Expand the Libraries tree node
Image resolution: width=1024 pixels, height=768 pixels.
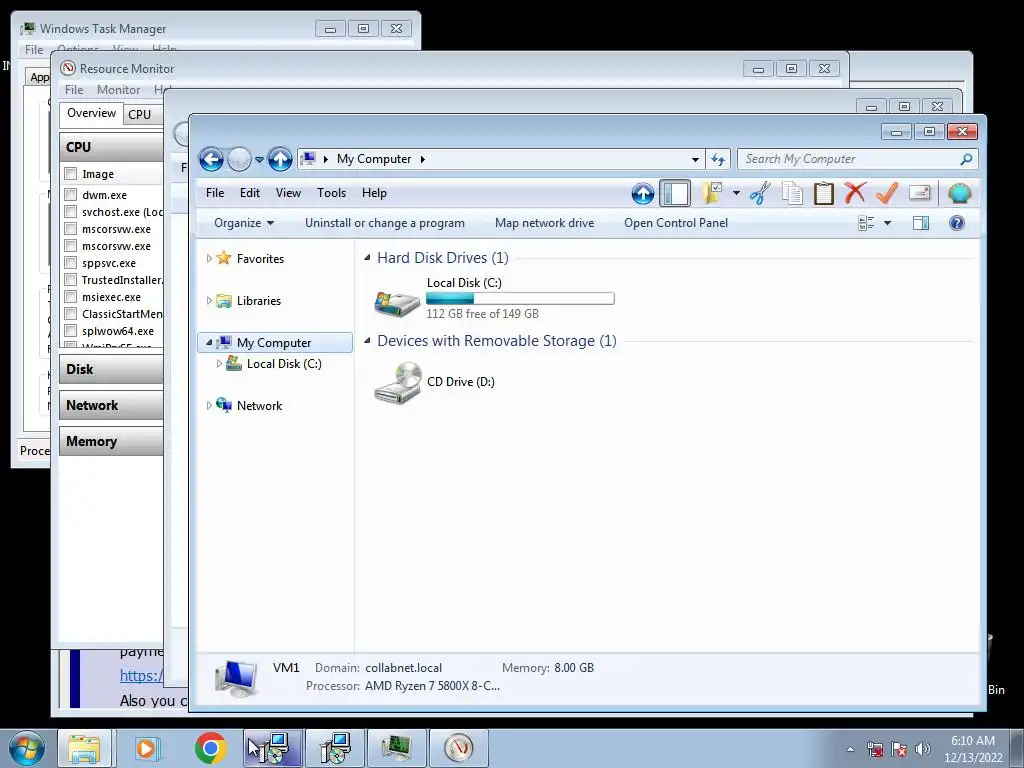209,300
